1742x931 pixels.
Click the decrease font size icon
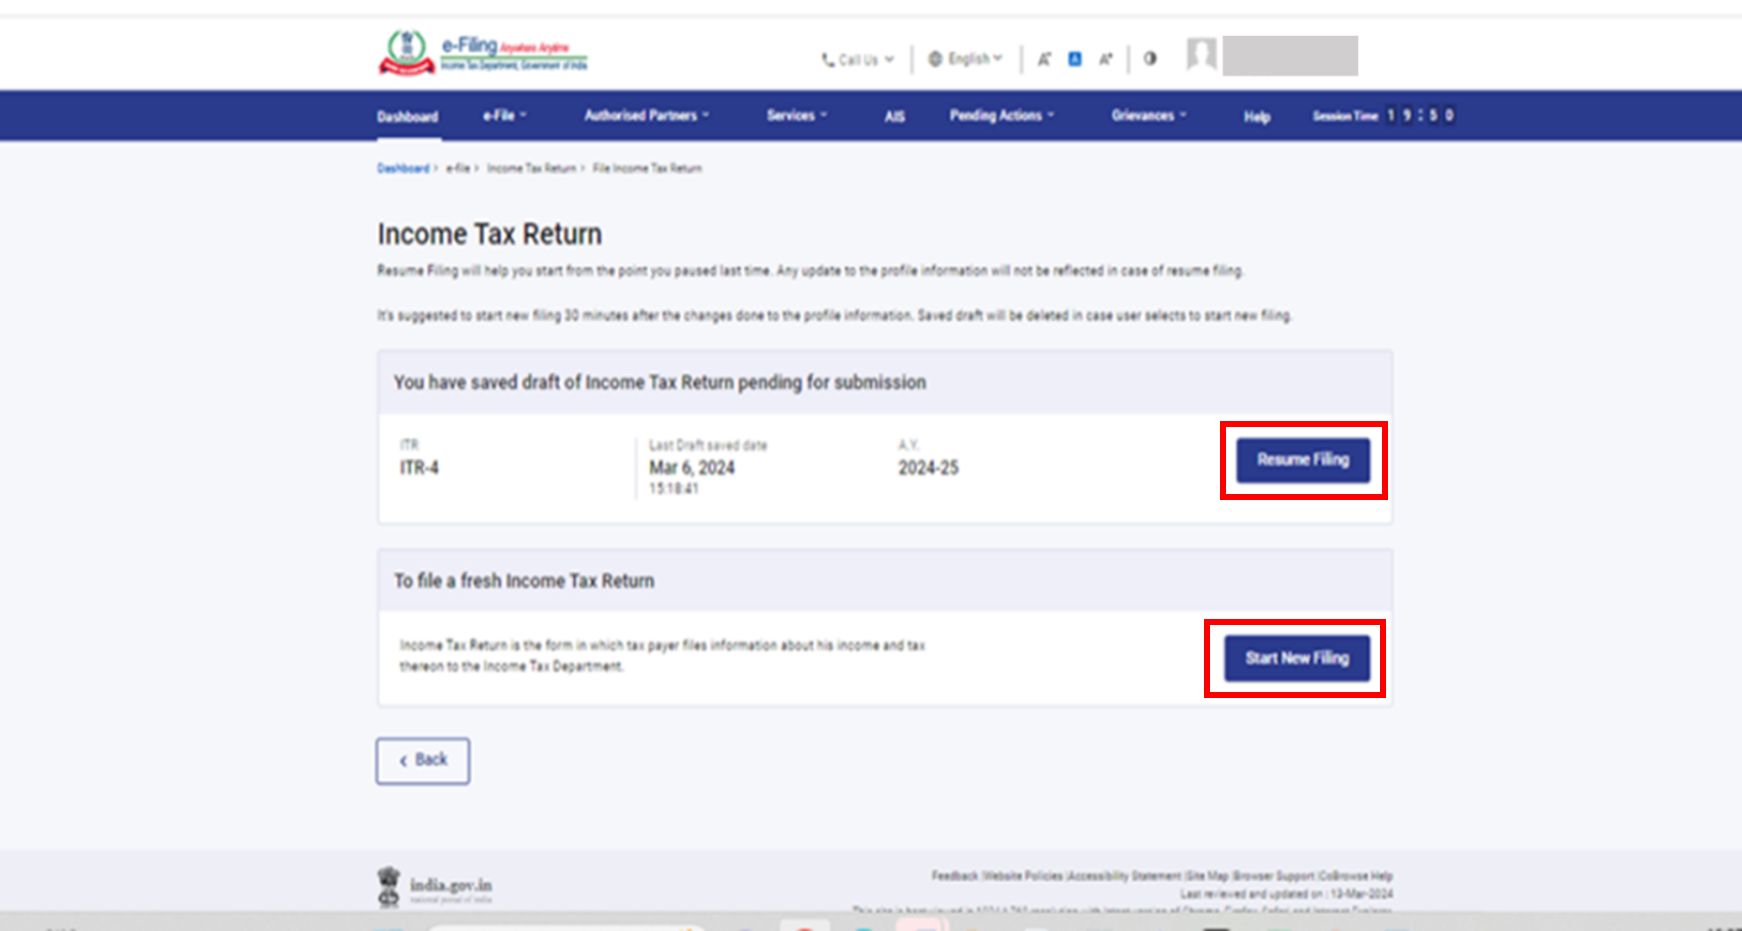pyautogui.click(x=1044, y=59)
